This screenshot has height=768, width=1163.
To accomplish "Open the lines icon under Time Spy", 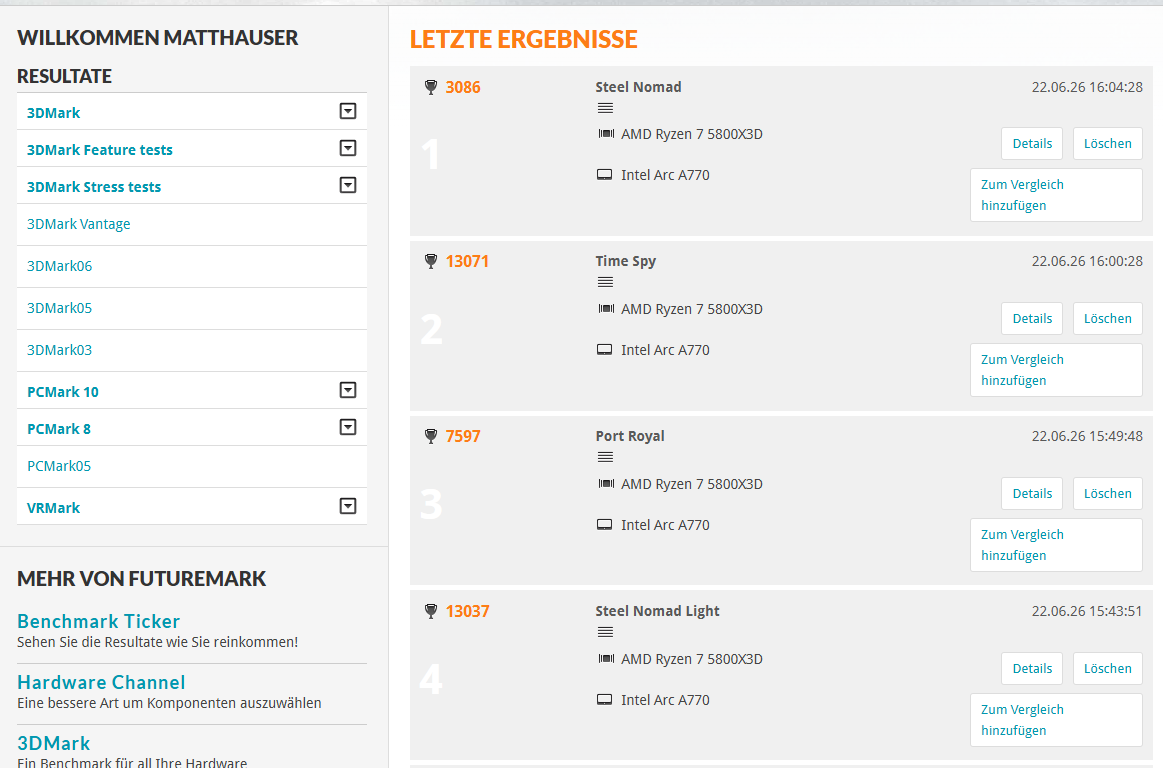I will pyautogui.click(x=605, y=282).
